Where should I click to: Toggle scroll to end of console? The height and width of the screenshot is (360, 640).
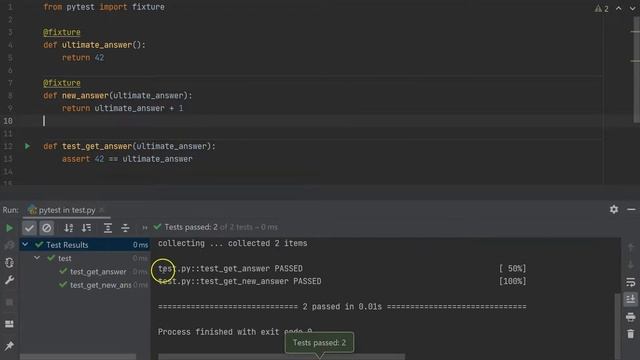point(631,299)
